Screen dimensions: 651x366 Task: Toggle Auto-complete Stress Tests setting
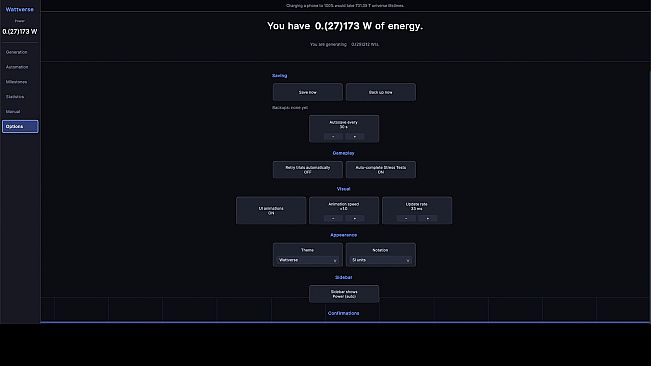click(x=381, y=170)
